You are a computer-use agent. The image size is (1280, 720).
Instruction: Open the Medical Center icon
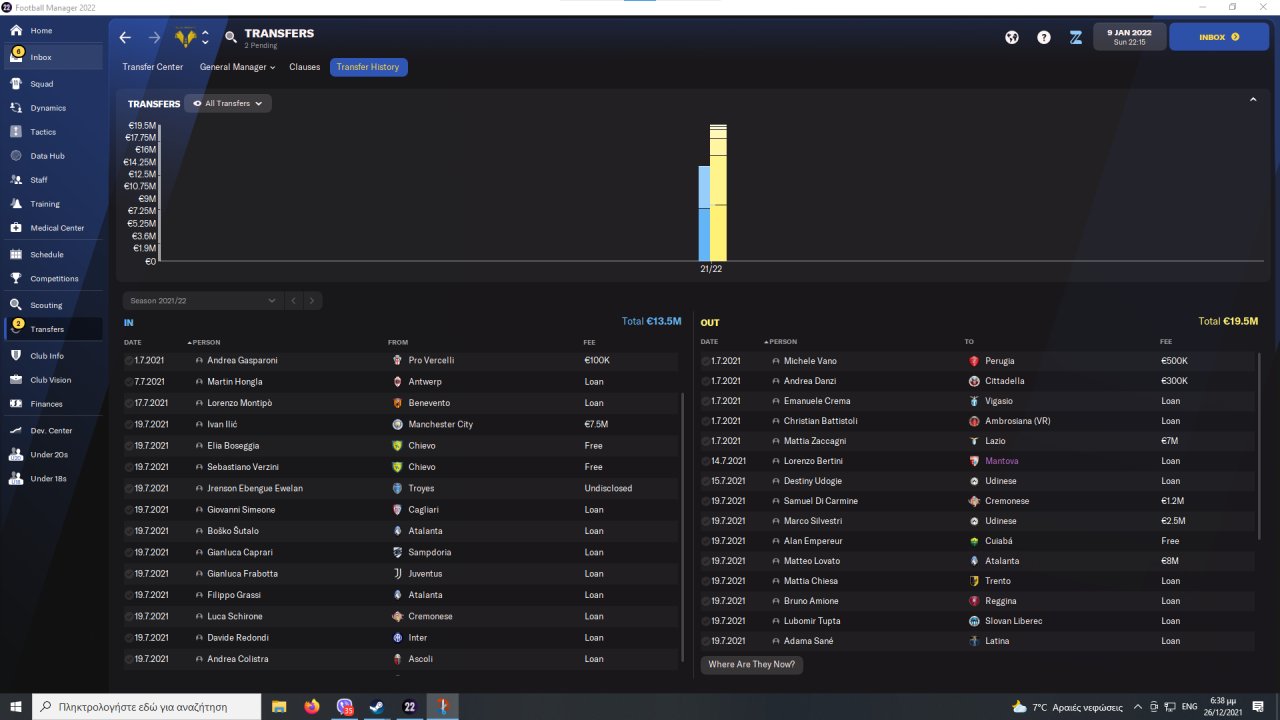[x=16, y=228]
